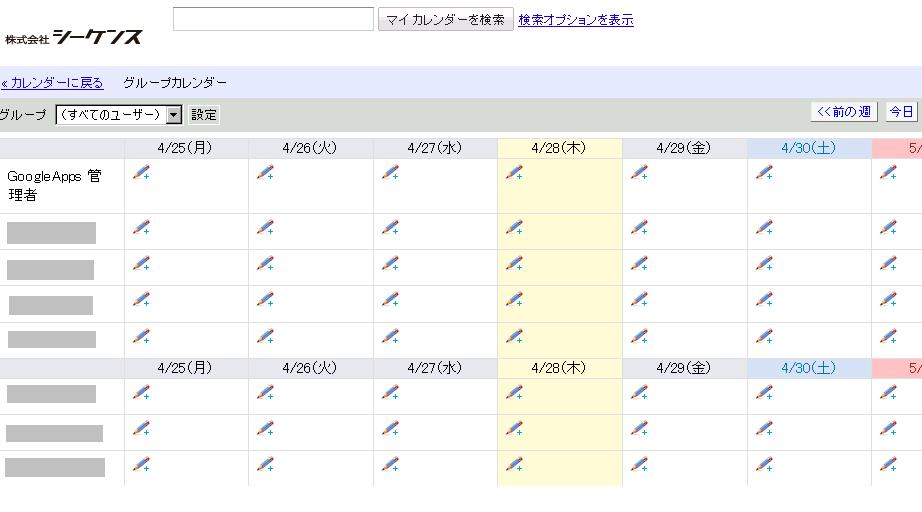Add event for GoogleApps 管理者 on 4/30

tap(764, 173)
